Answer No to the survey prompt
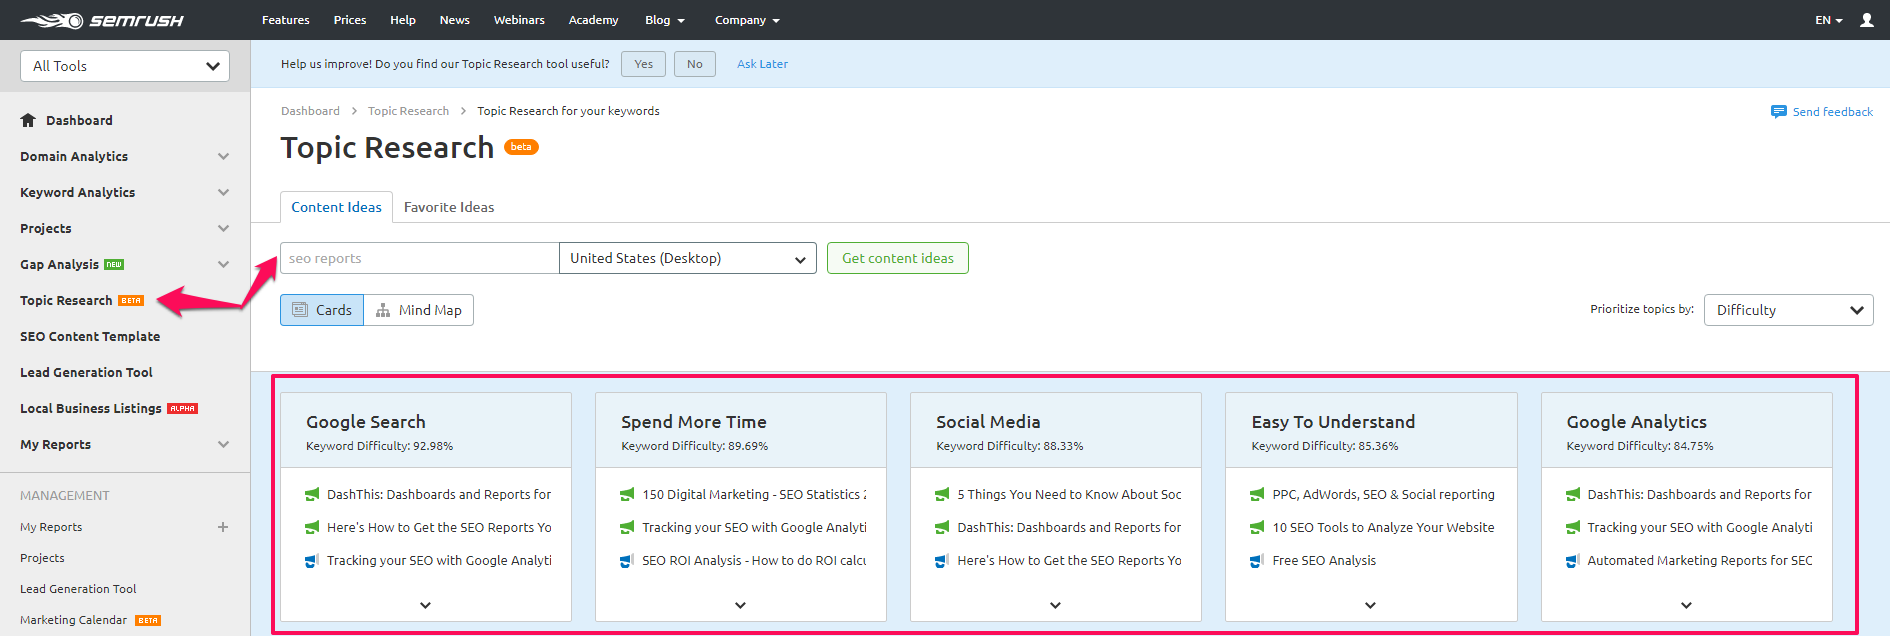The width and height of the screenshot is (1890, 636). coord(695,64)
